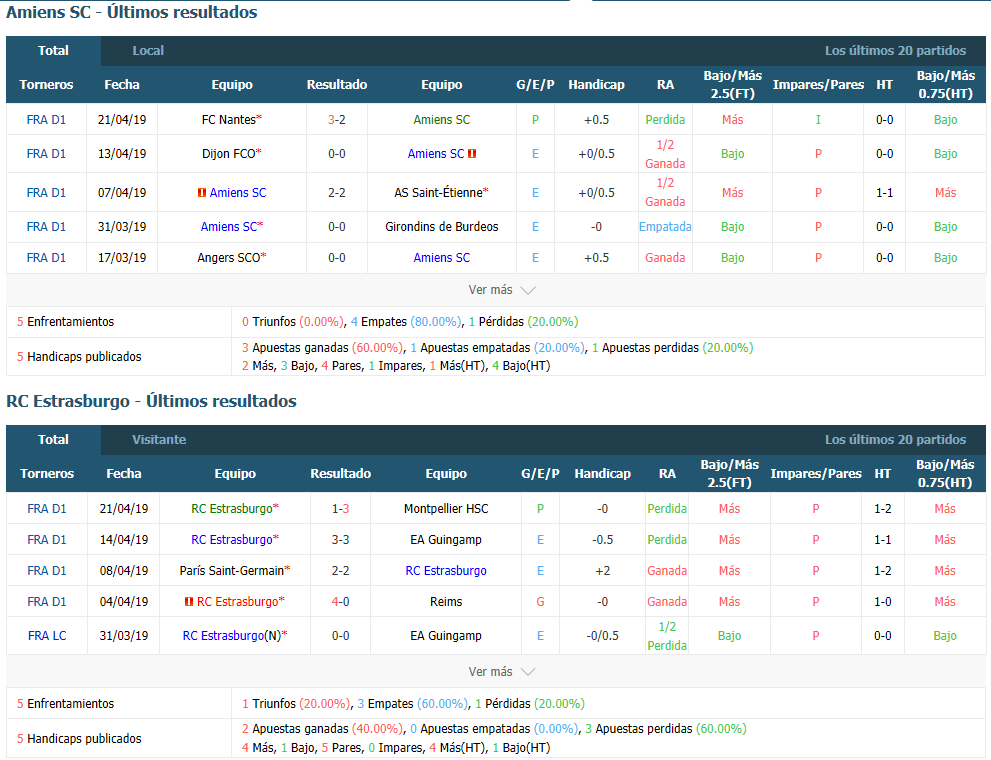Click red card icon beside Amiens SC on 13/04/19
The image size is (991, 760).
(472, 154)
